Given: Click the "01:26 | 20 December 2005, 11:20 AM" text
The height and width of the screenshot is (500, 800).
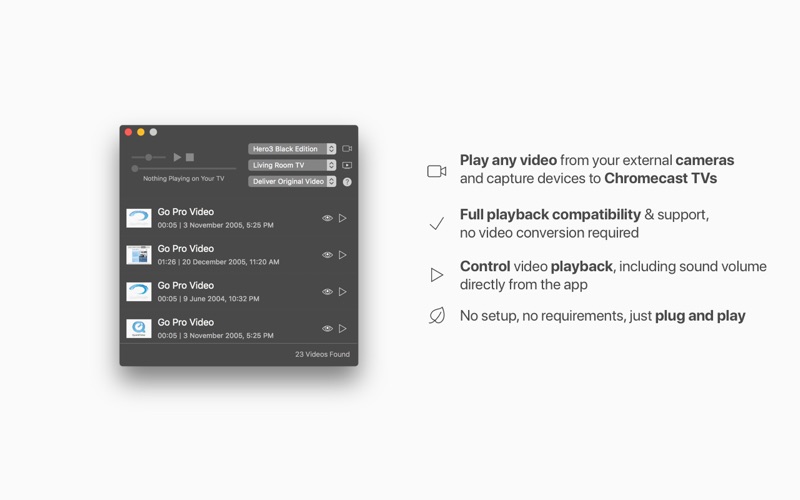Looking at the screenshot, I should (218, 262).
